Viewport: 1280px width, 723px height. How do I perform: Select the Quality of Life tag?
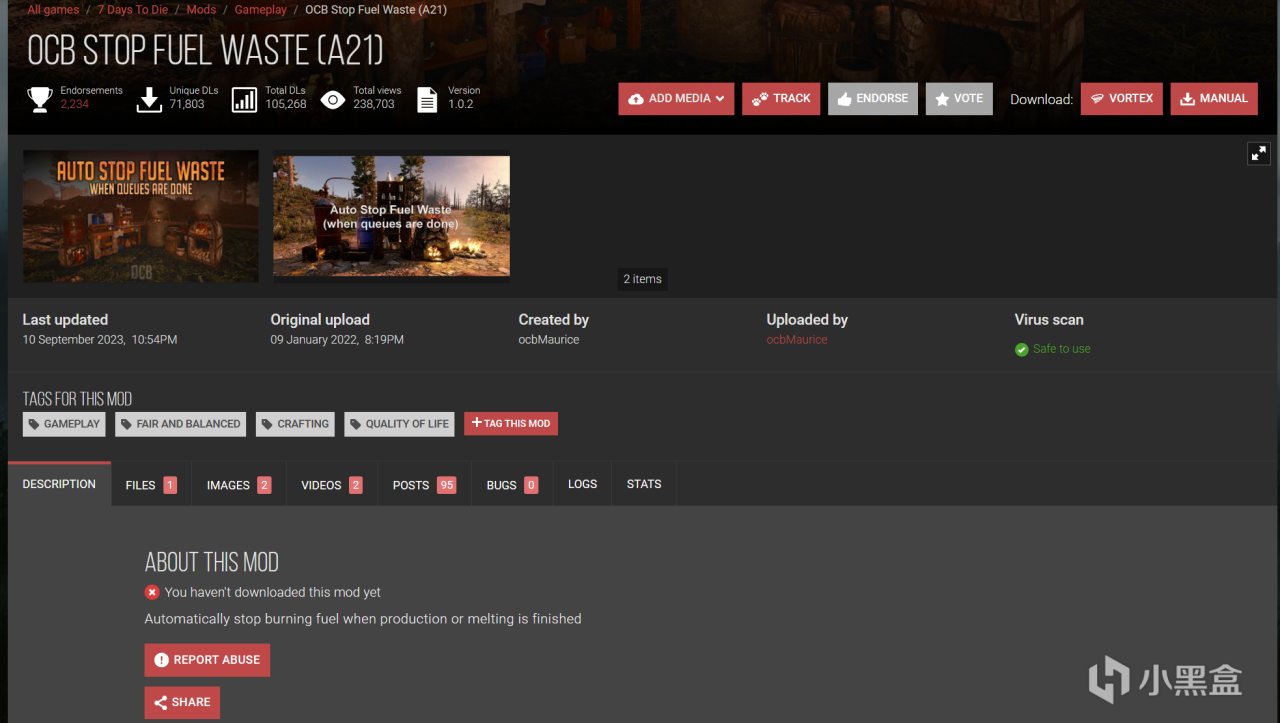(399, 424)
